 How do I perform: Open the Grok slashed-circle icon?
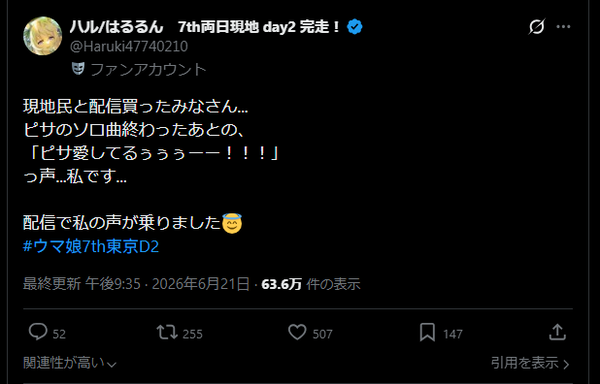(536, 26)
